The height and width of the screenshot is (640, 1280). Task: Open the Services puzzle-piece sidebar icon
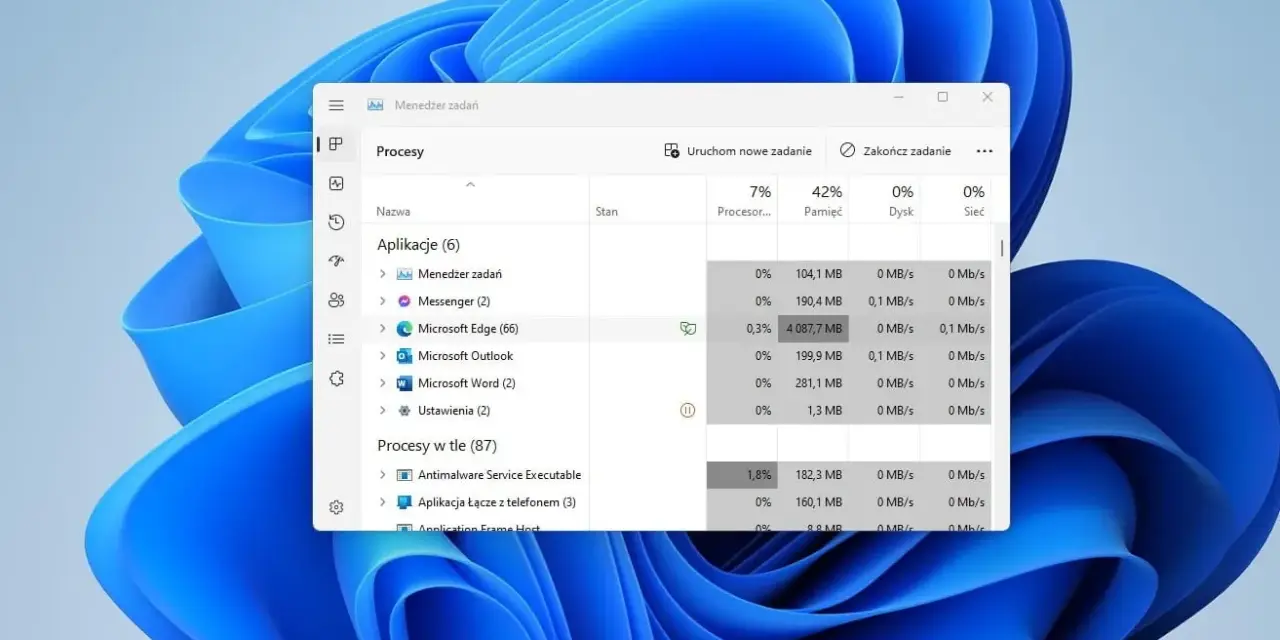point(336,378)
